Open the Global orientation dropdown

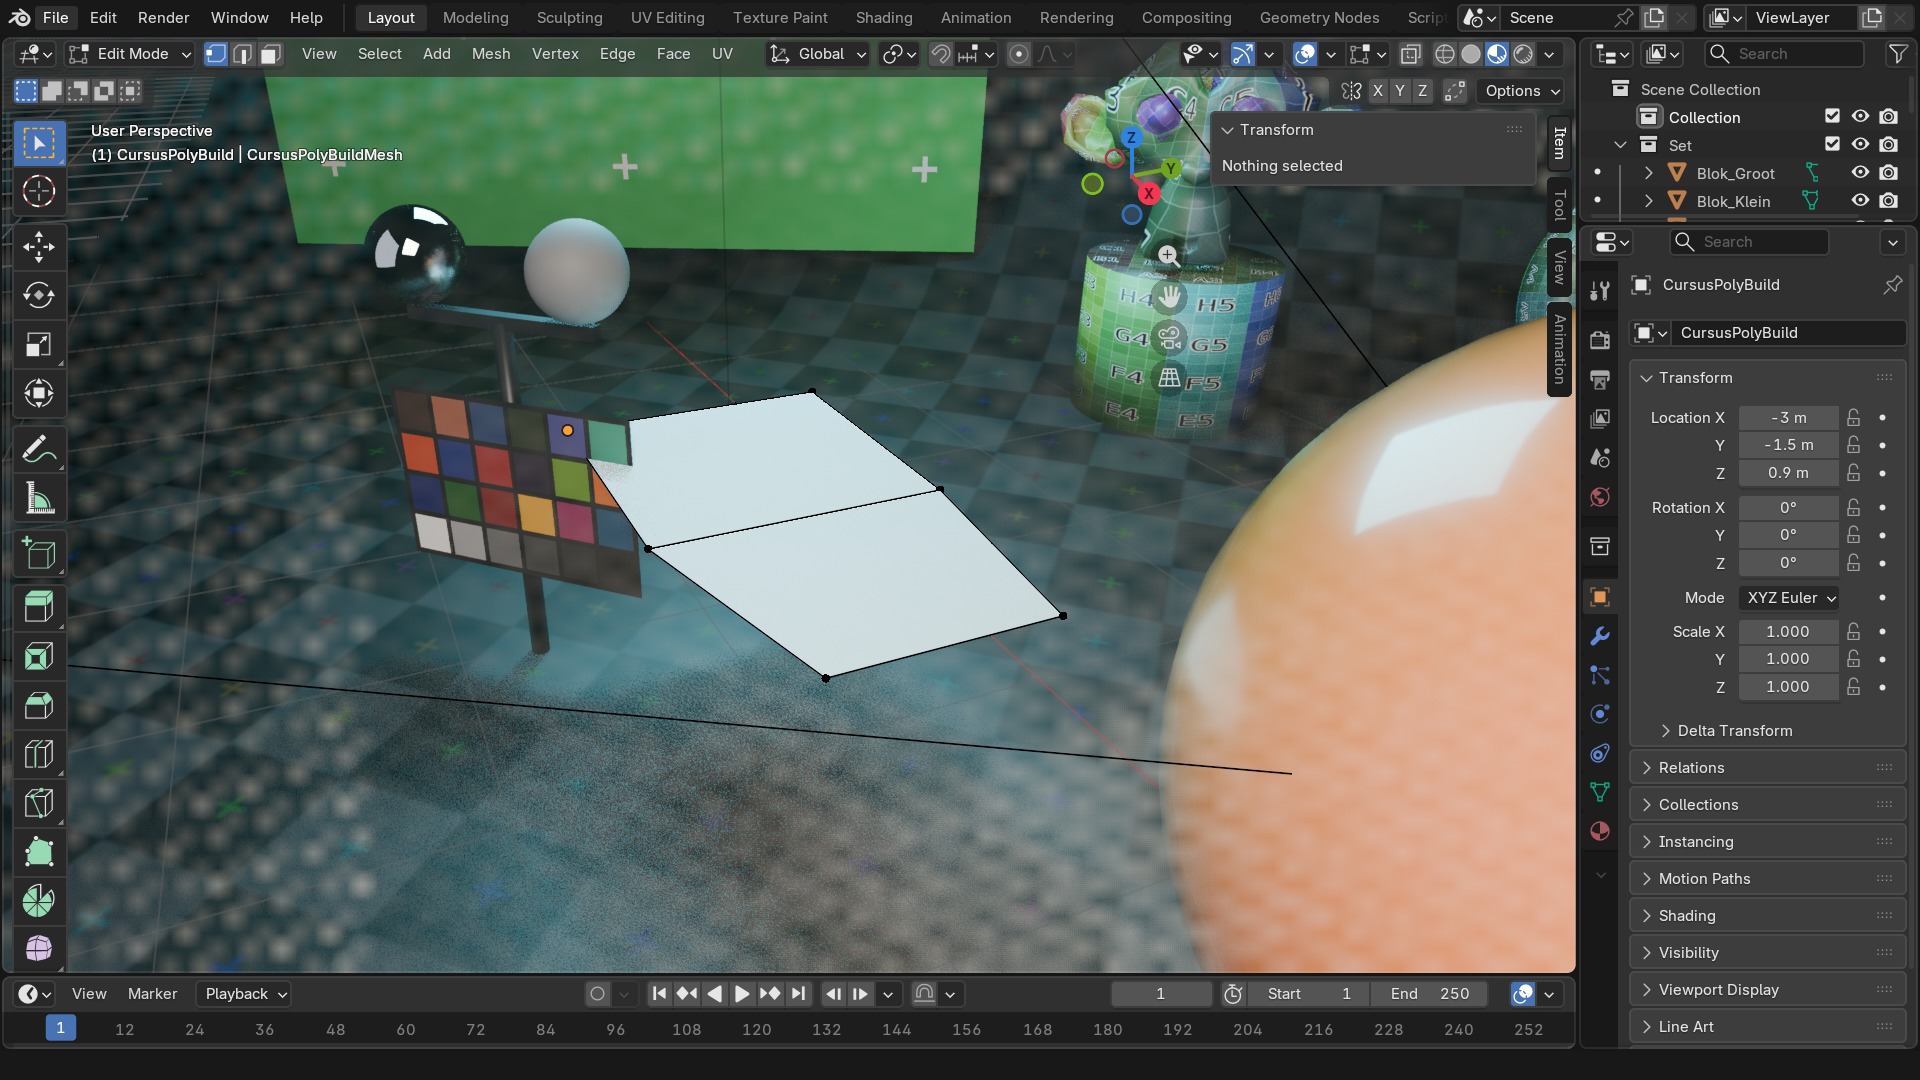(x=818, y=54)
